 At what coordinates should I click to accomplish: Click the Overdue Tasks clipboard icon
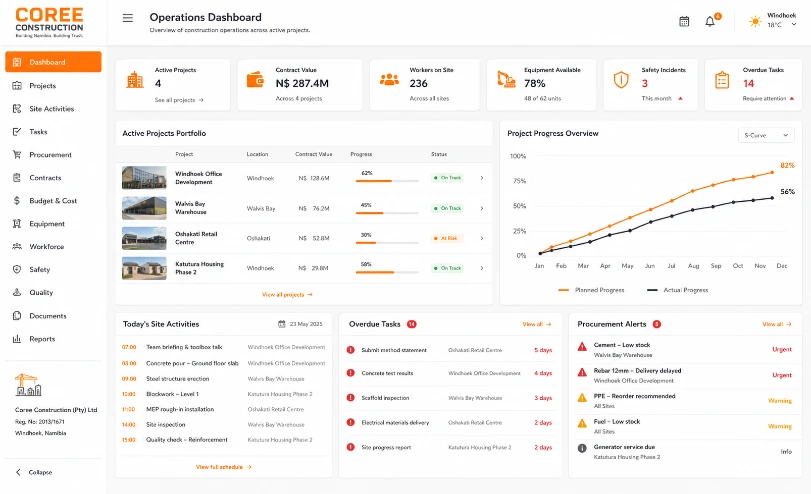click(722, 80)
